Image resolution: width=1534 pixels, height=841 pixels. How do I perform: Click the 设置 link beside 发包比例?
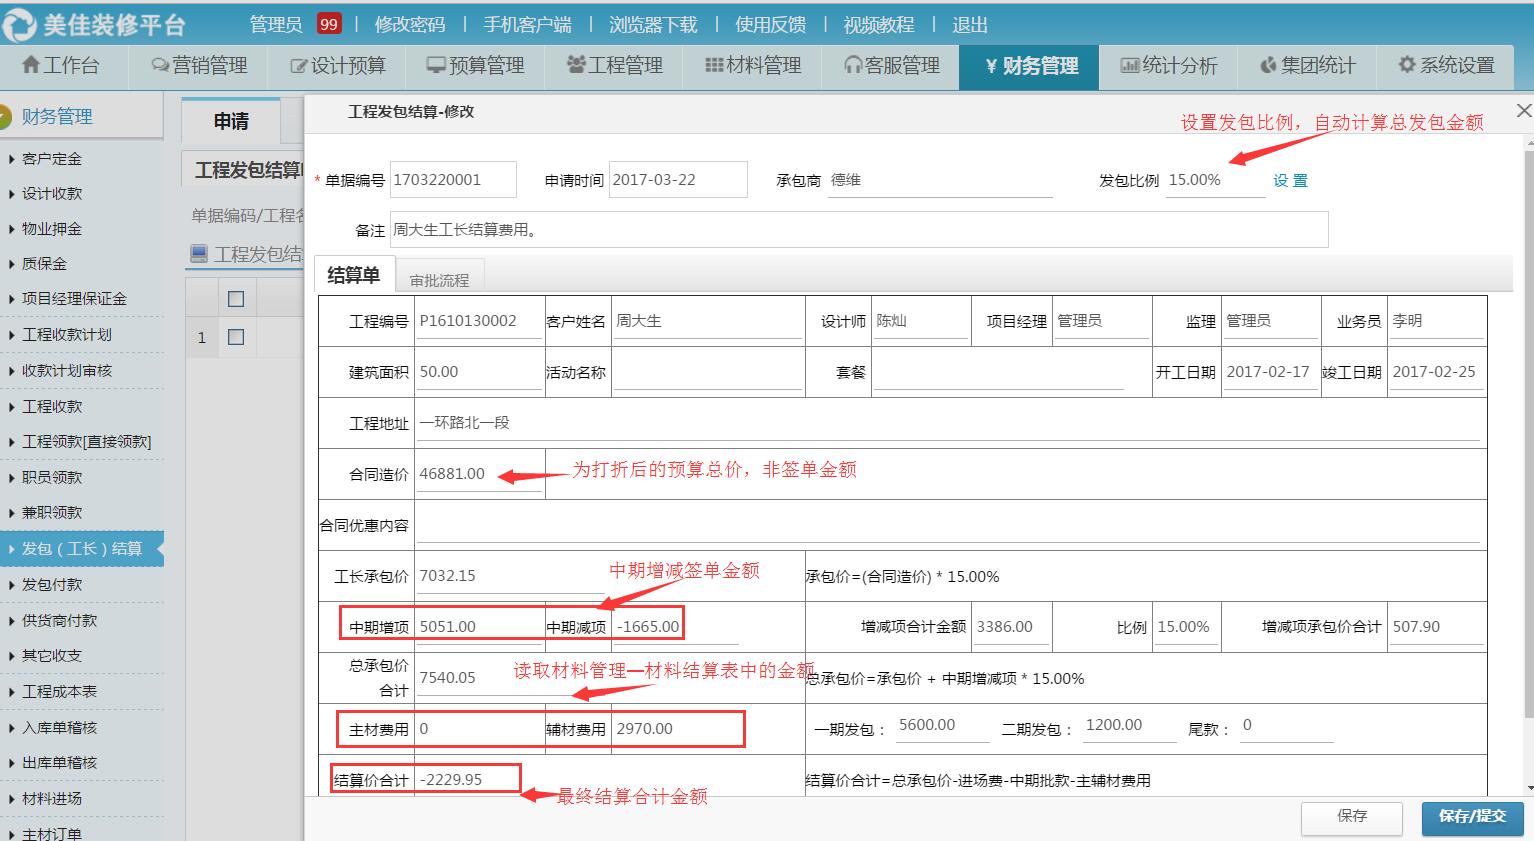click(x=1290, y=181)
